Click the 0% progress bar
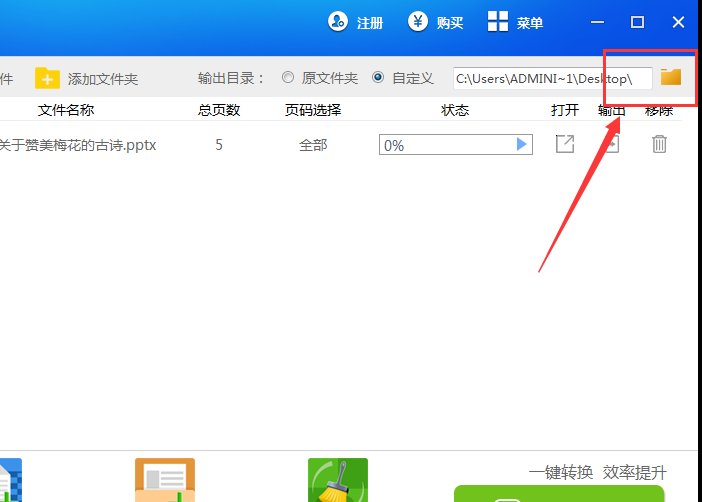 click(456, 145)
